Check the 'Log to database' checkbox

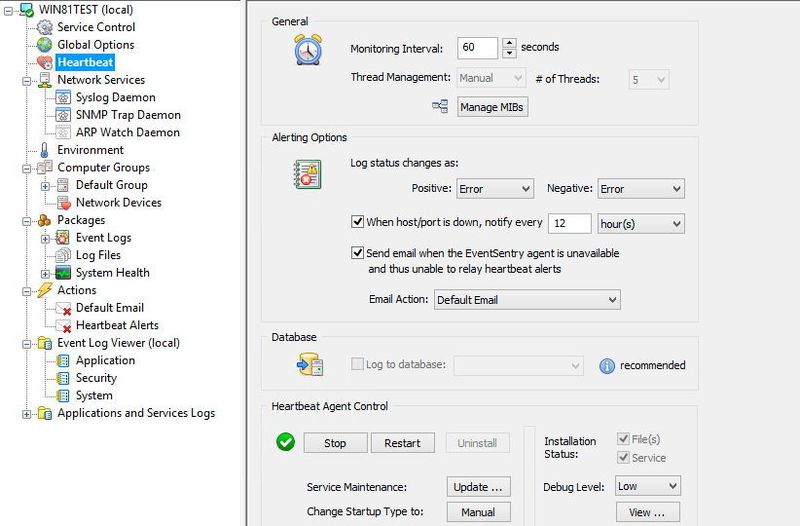pos(358,364)
